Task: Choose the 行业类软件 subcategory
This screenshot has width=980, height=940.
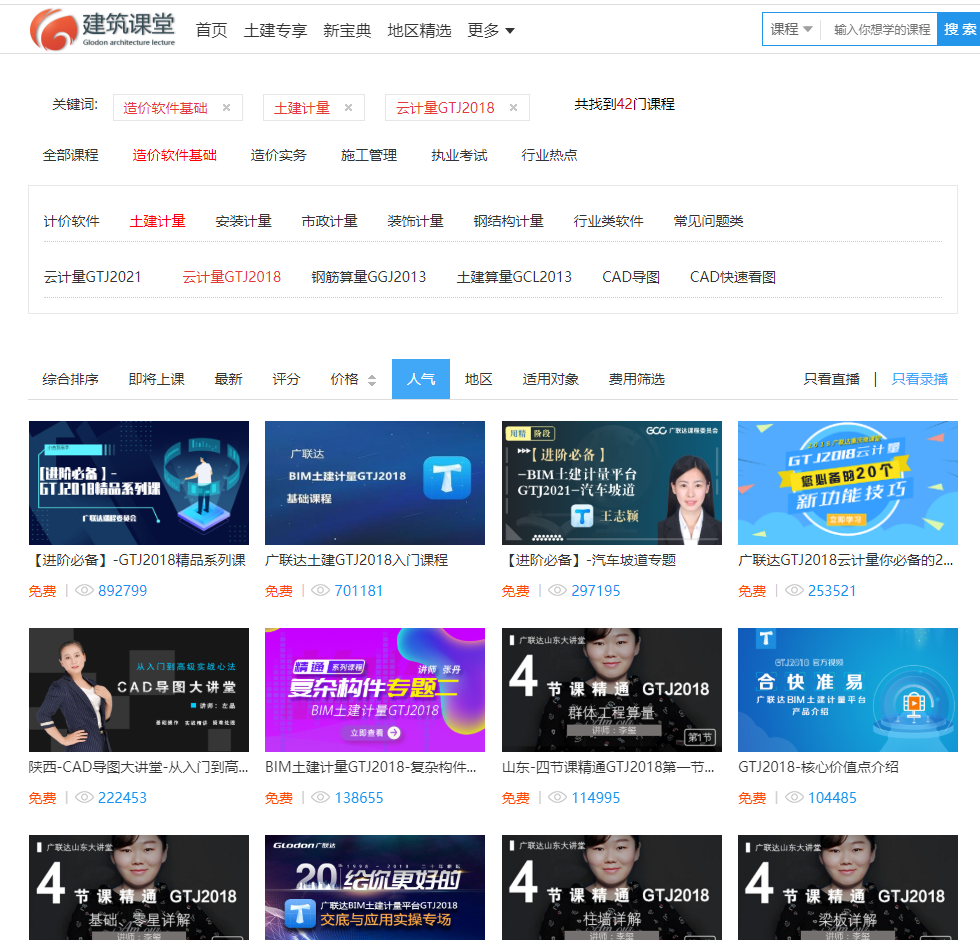Action: coord(608,221)
